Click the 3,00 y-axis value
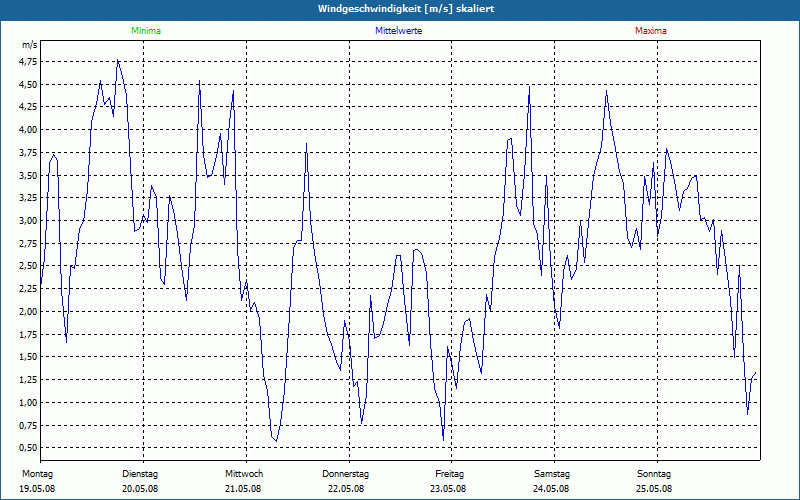Viewport: 800px width, 500px height. [x=29, y=221]
